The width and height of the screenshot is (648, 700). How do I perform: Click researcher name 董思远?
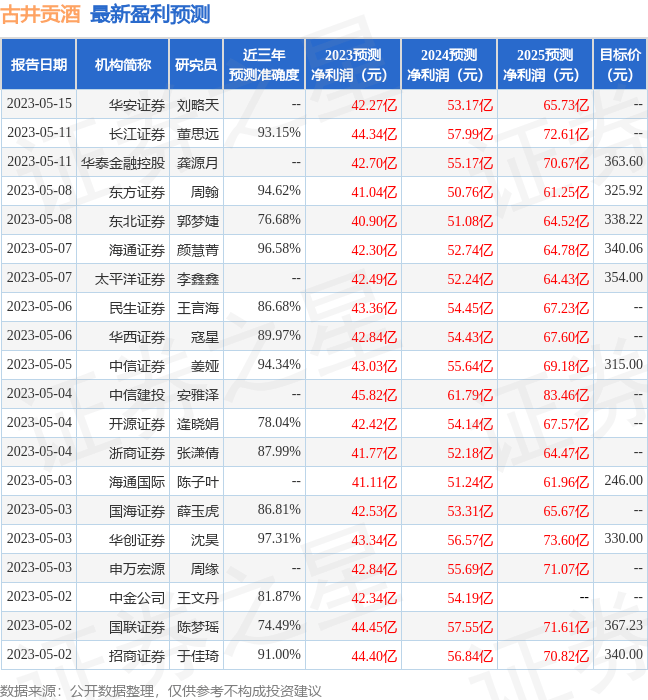coord(198,134)
